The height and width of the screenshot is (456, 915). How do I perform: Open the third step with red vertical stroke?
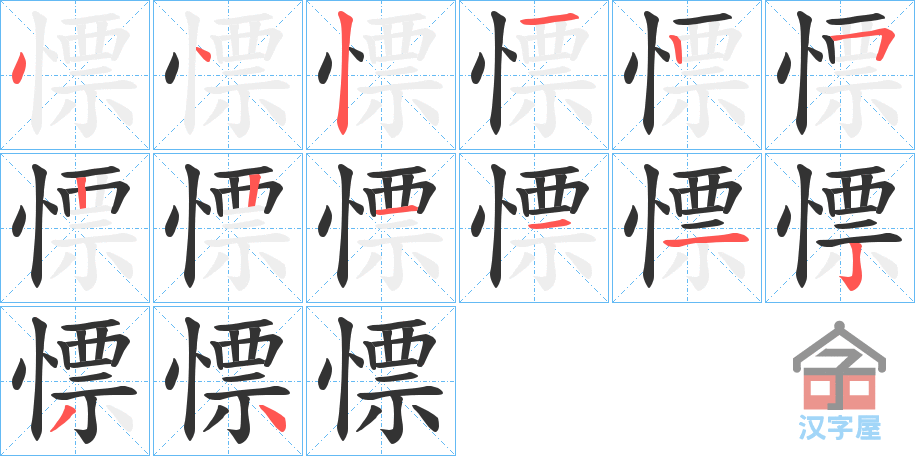pyautogui.click(x=381, y=75)
